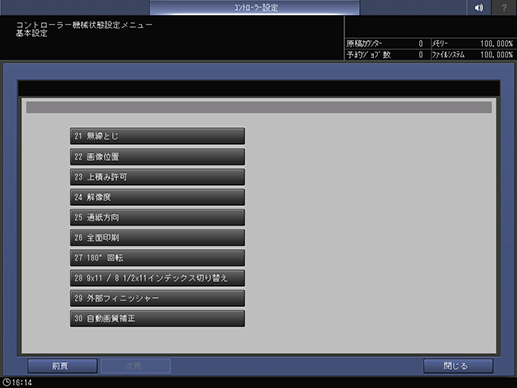Open item 23 上積み許可
Viewport: 517px width, 388px height.
157,177
